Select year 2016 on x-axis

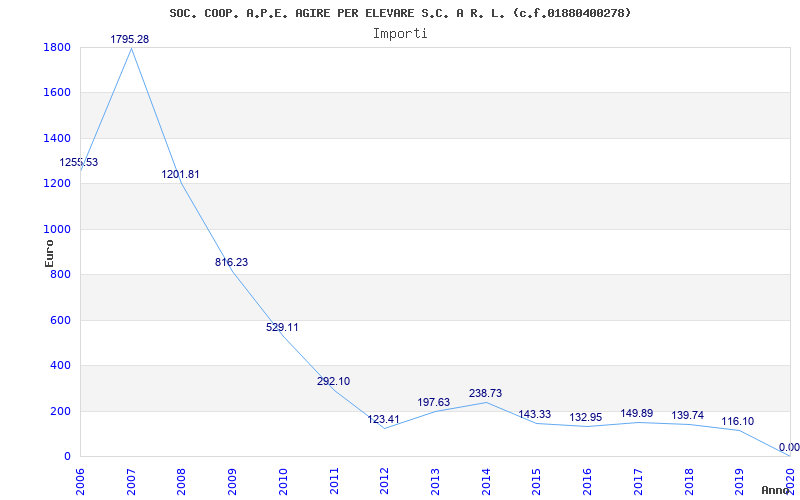pyautogui.click(x=587, y=481)
